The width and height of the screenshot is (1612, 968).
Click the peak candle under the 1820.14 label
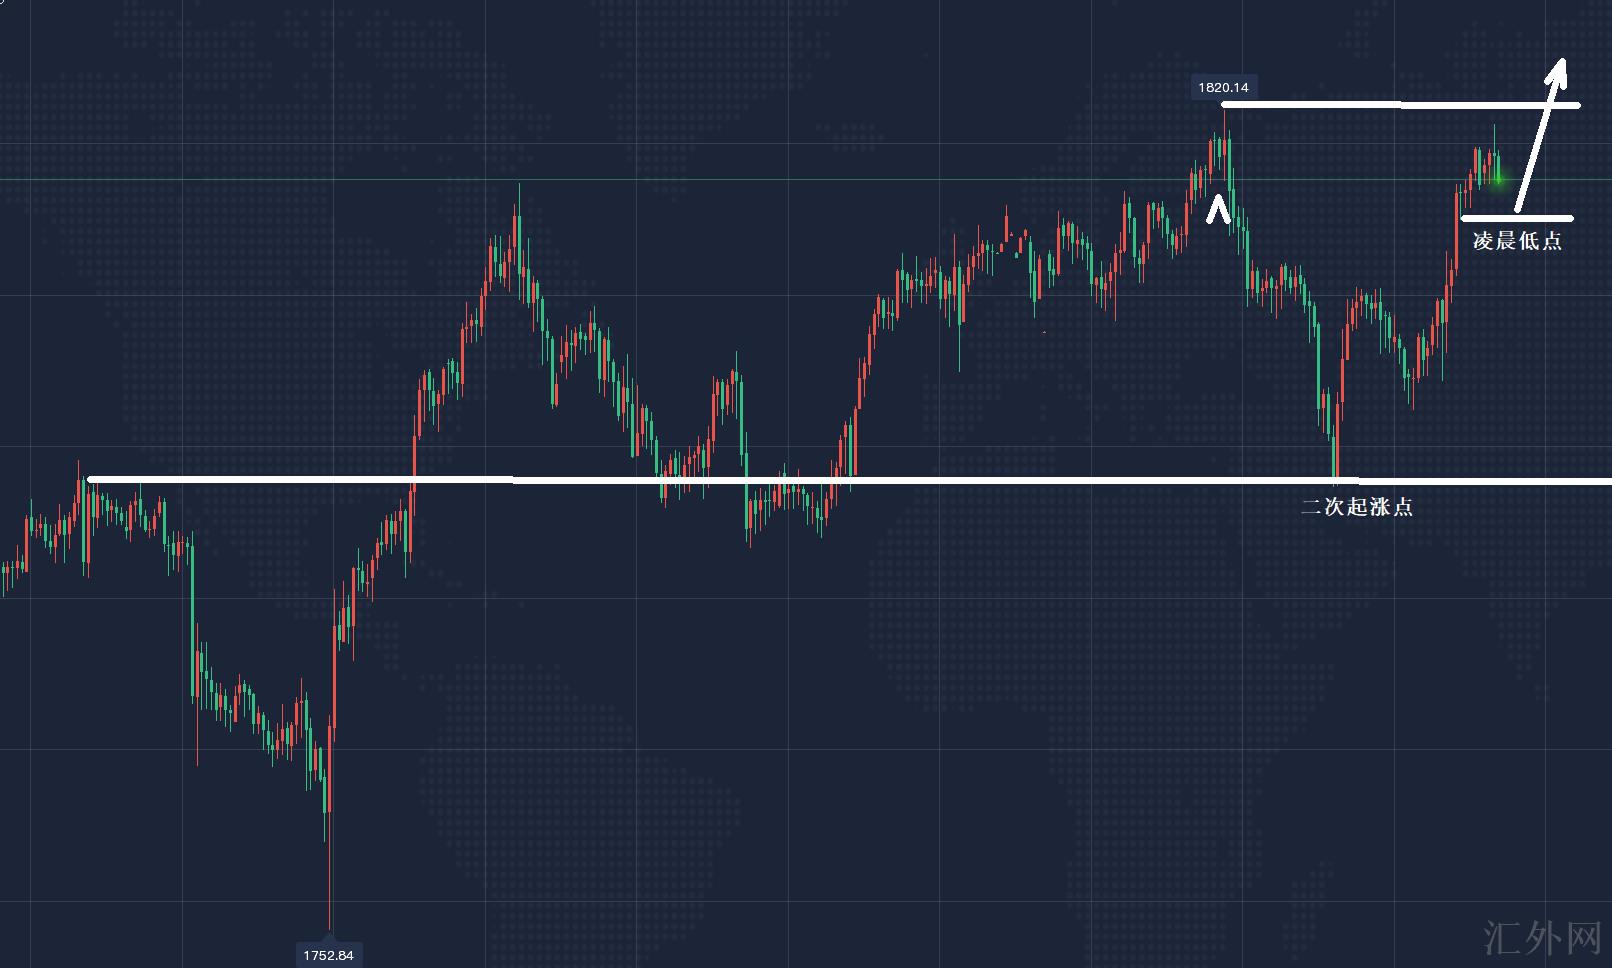point(1224,145)
